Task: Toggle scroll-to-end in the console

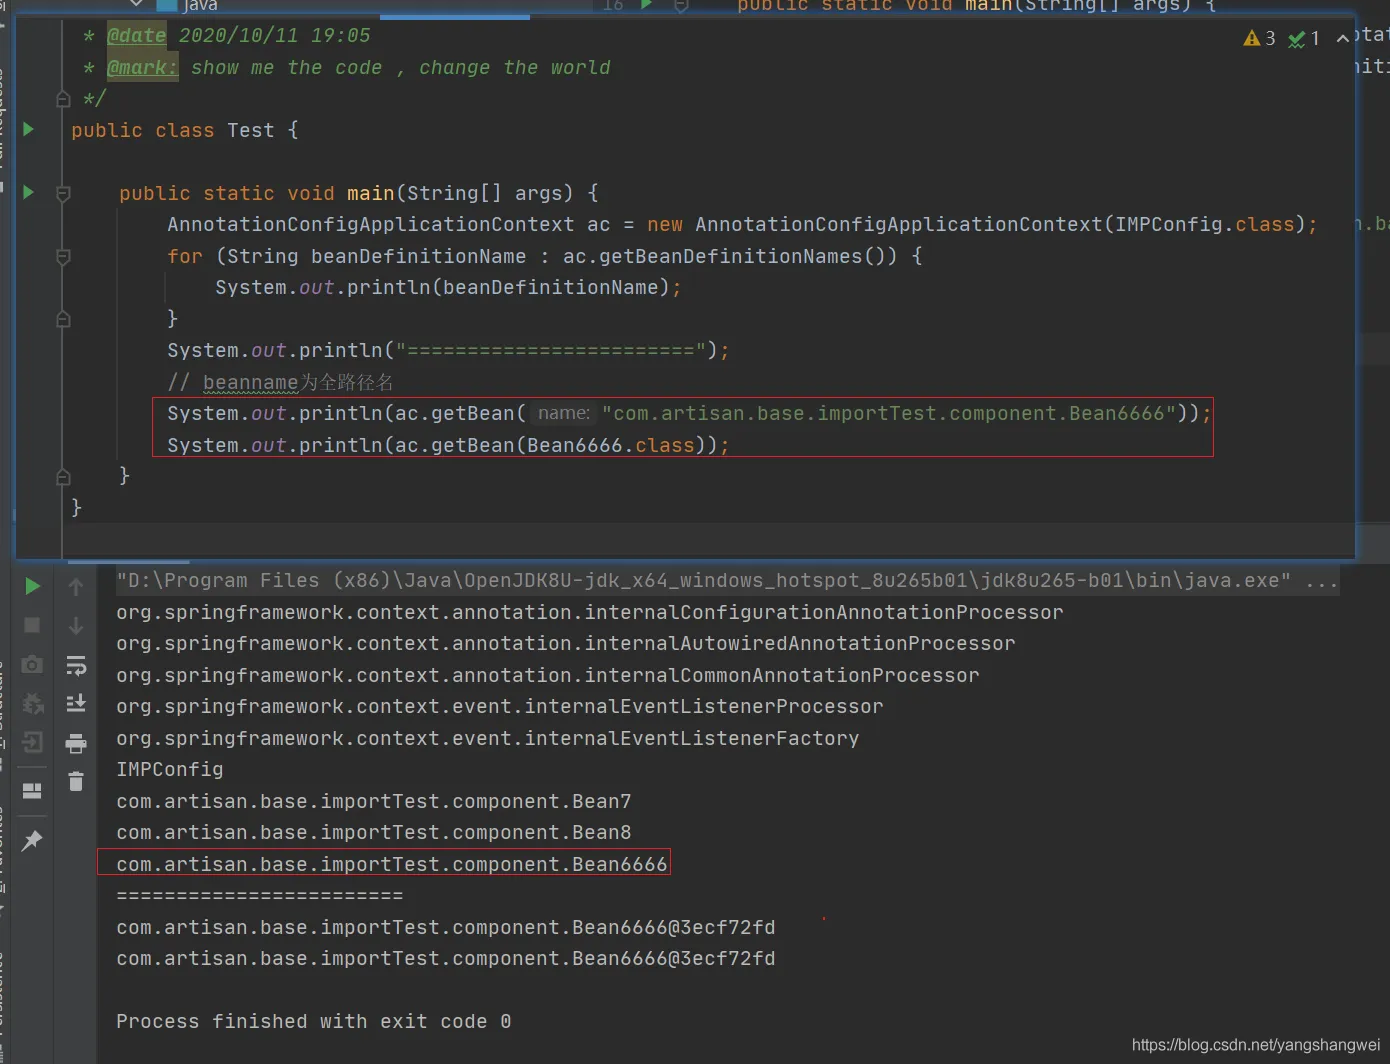Action: point(76,703)
